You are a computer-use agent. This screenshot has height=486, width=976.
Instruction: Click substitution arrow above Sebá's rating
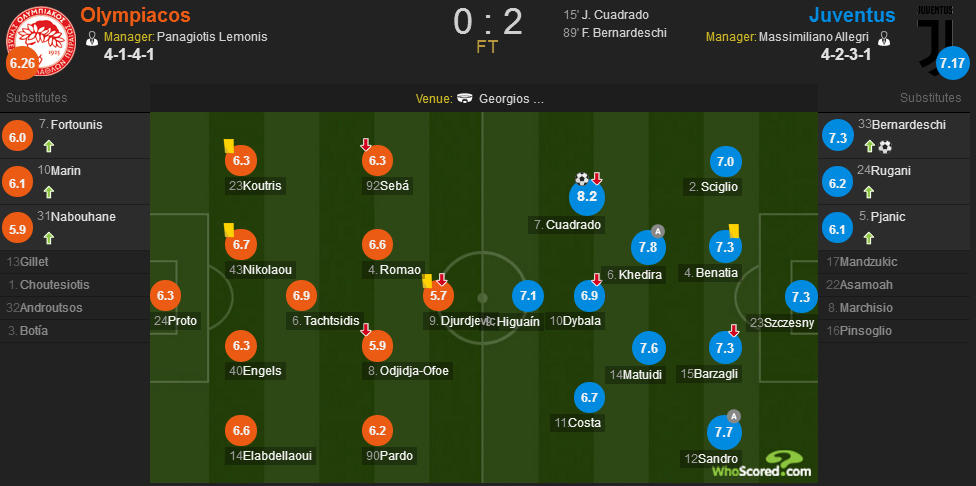365,144
